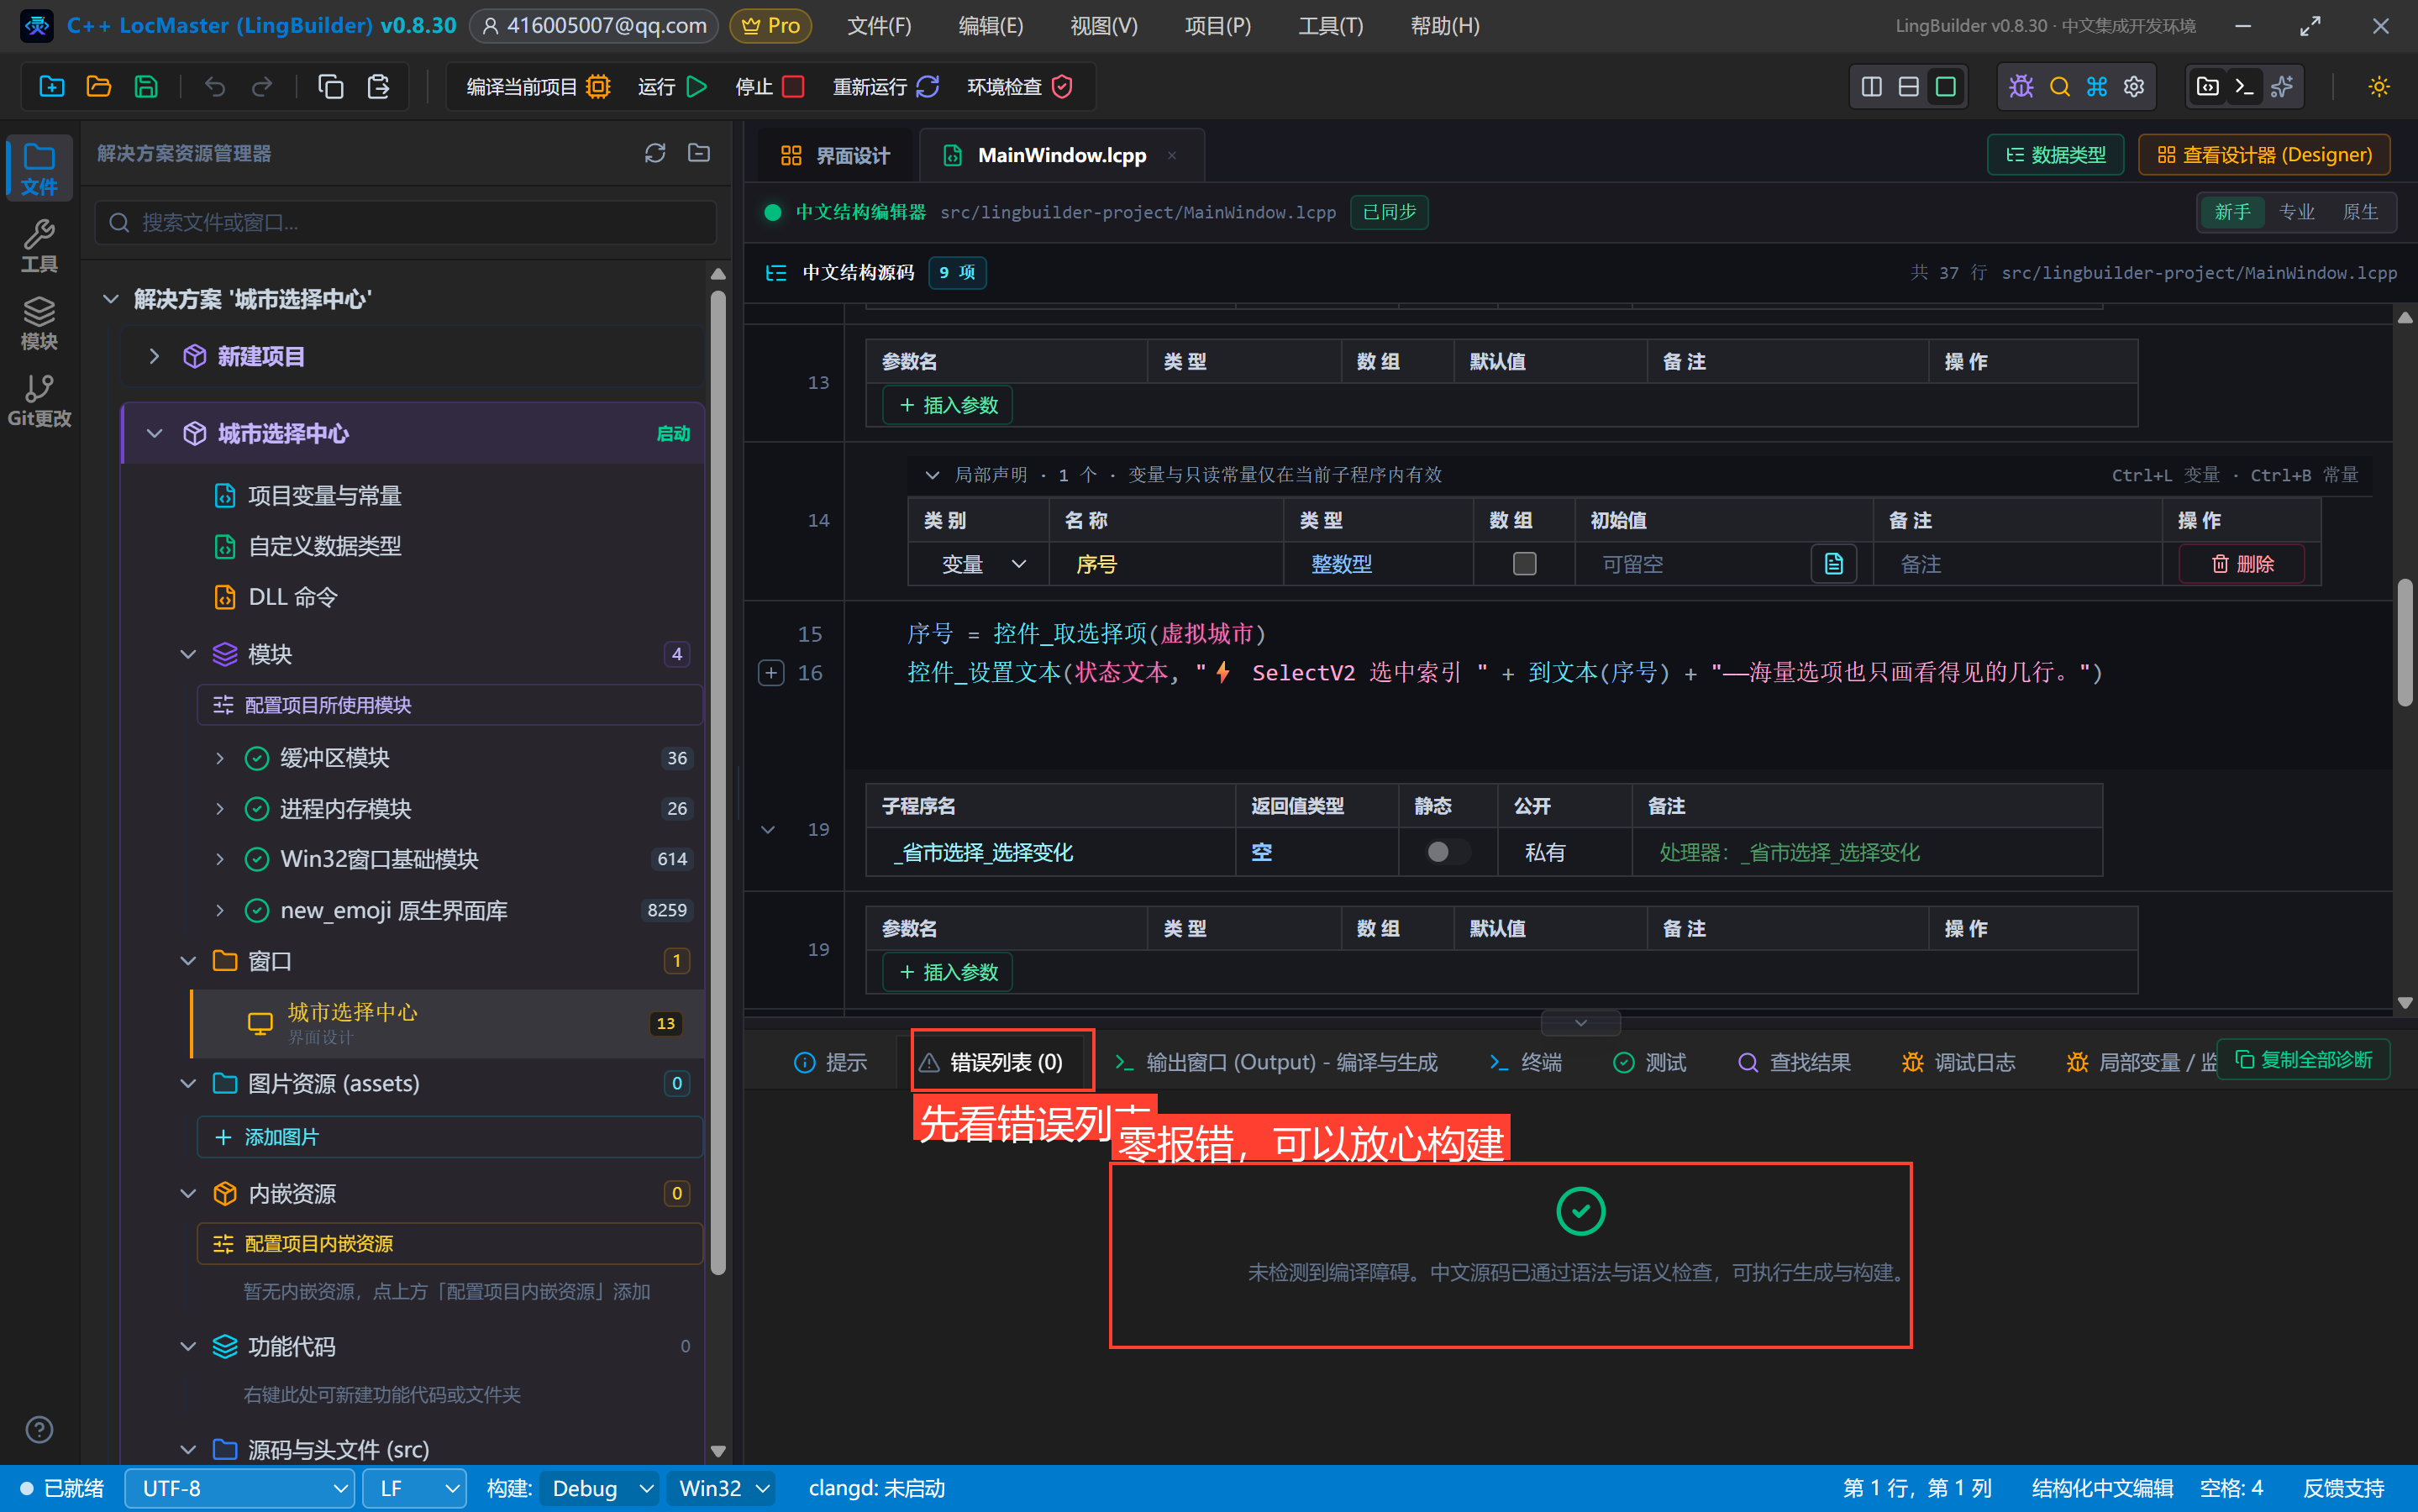
Task: Click the 查看设计器 (Designer) button
Action: pos(2264,155)
